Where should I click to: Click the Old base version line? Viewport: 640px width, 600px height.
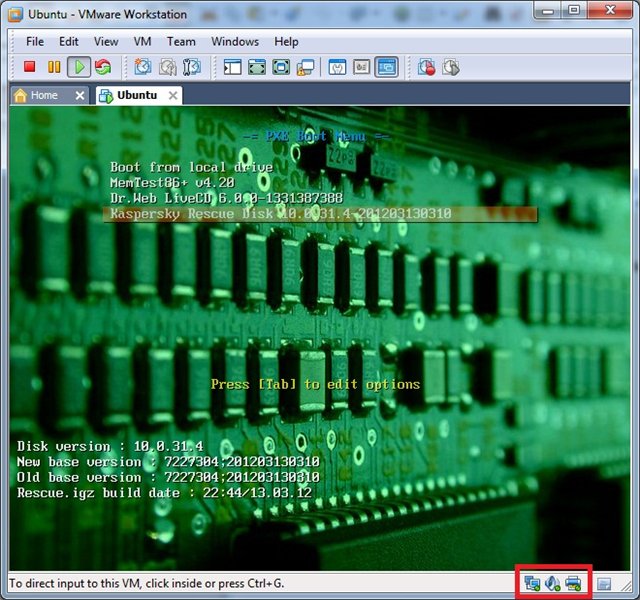click(x=168, y=477)
